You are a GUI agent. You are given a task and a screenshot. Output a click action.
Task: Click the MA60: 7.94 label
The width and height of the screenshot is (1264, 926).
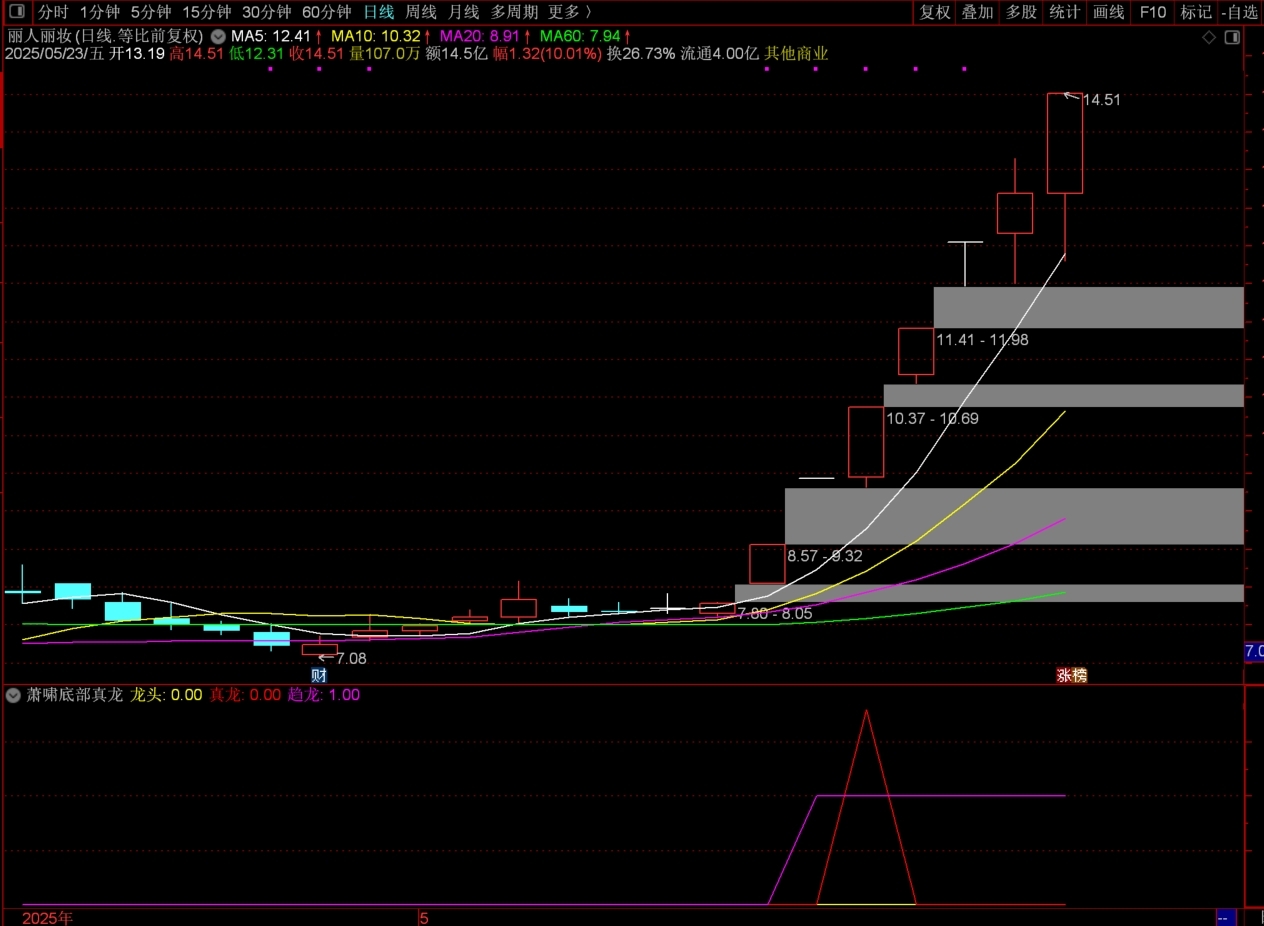(x=581, y=36)
